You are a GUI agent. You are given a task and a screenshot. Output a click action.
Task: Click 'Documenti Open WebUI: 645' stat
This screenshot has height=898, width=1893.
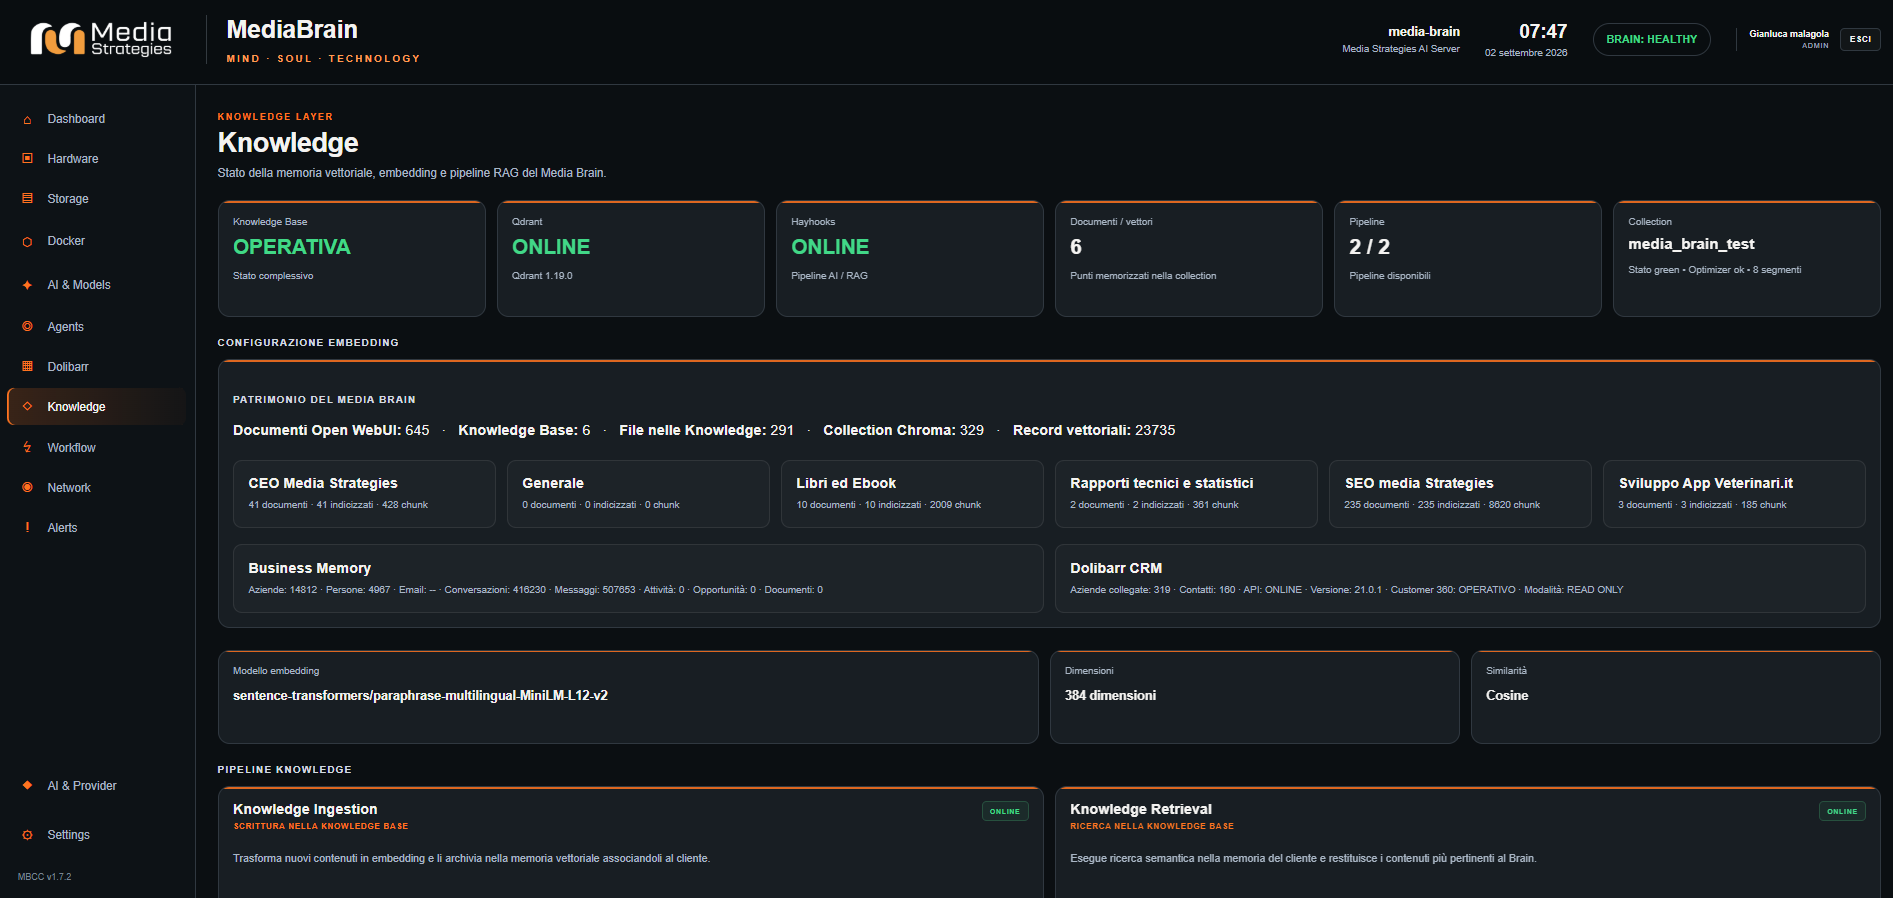[x=331, y=430]
